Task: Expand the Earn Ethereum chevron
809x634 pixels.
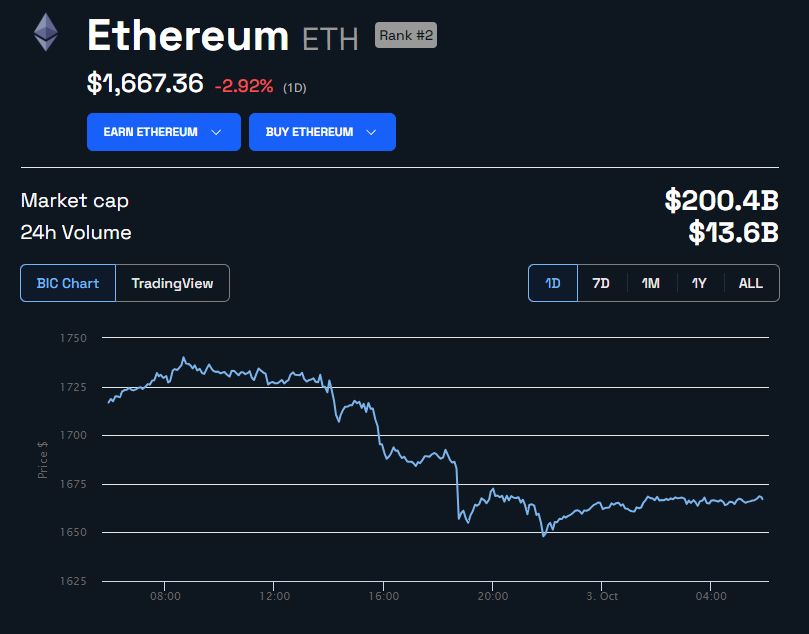Action: [x=216, y=133]
